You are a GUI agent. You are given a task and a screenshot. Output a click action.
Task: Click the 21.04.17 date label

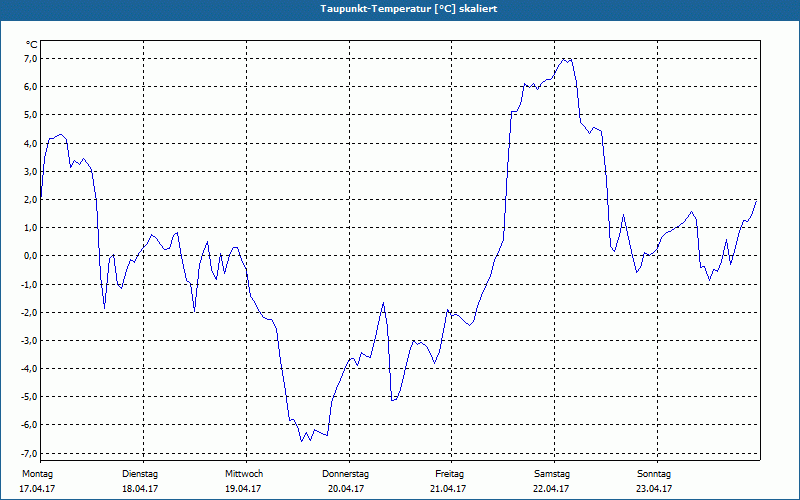click(x=448, y=489)
